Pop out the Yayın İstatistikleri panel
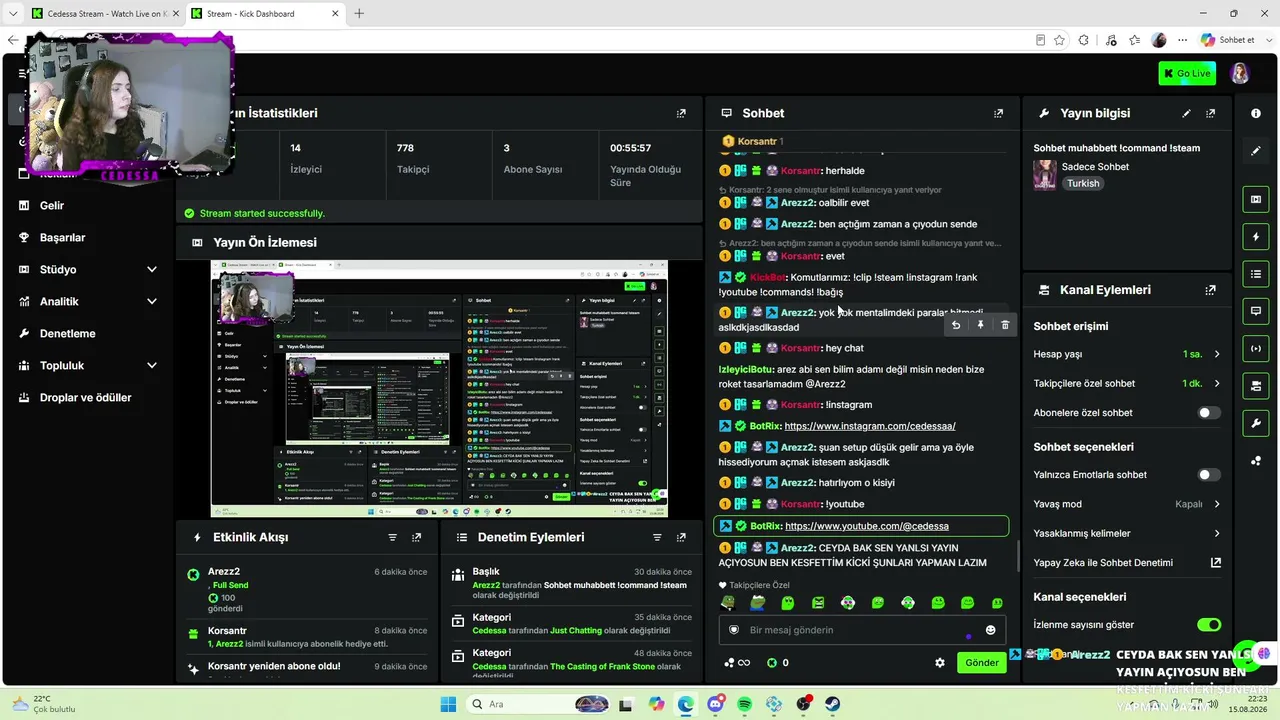1280x720 pixels. point(681,114)
